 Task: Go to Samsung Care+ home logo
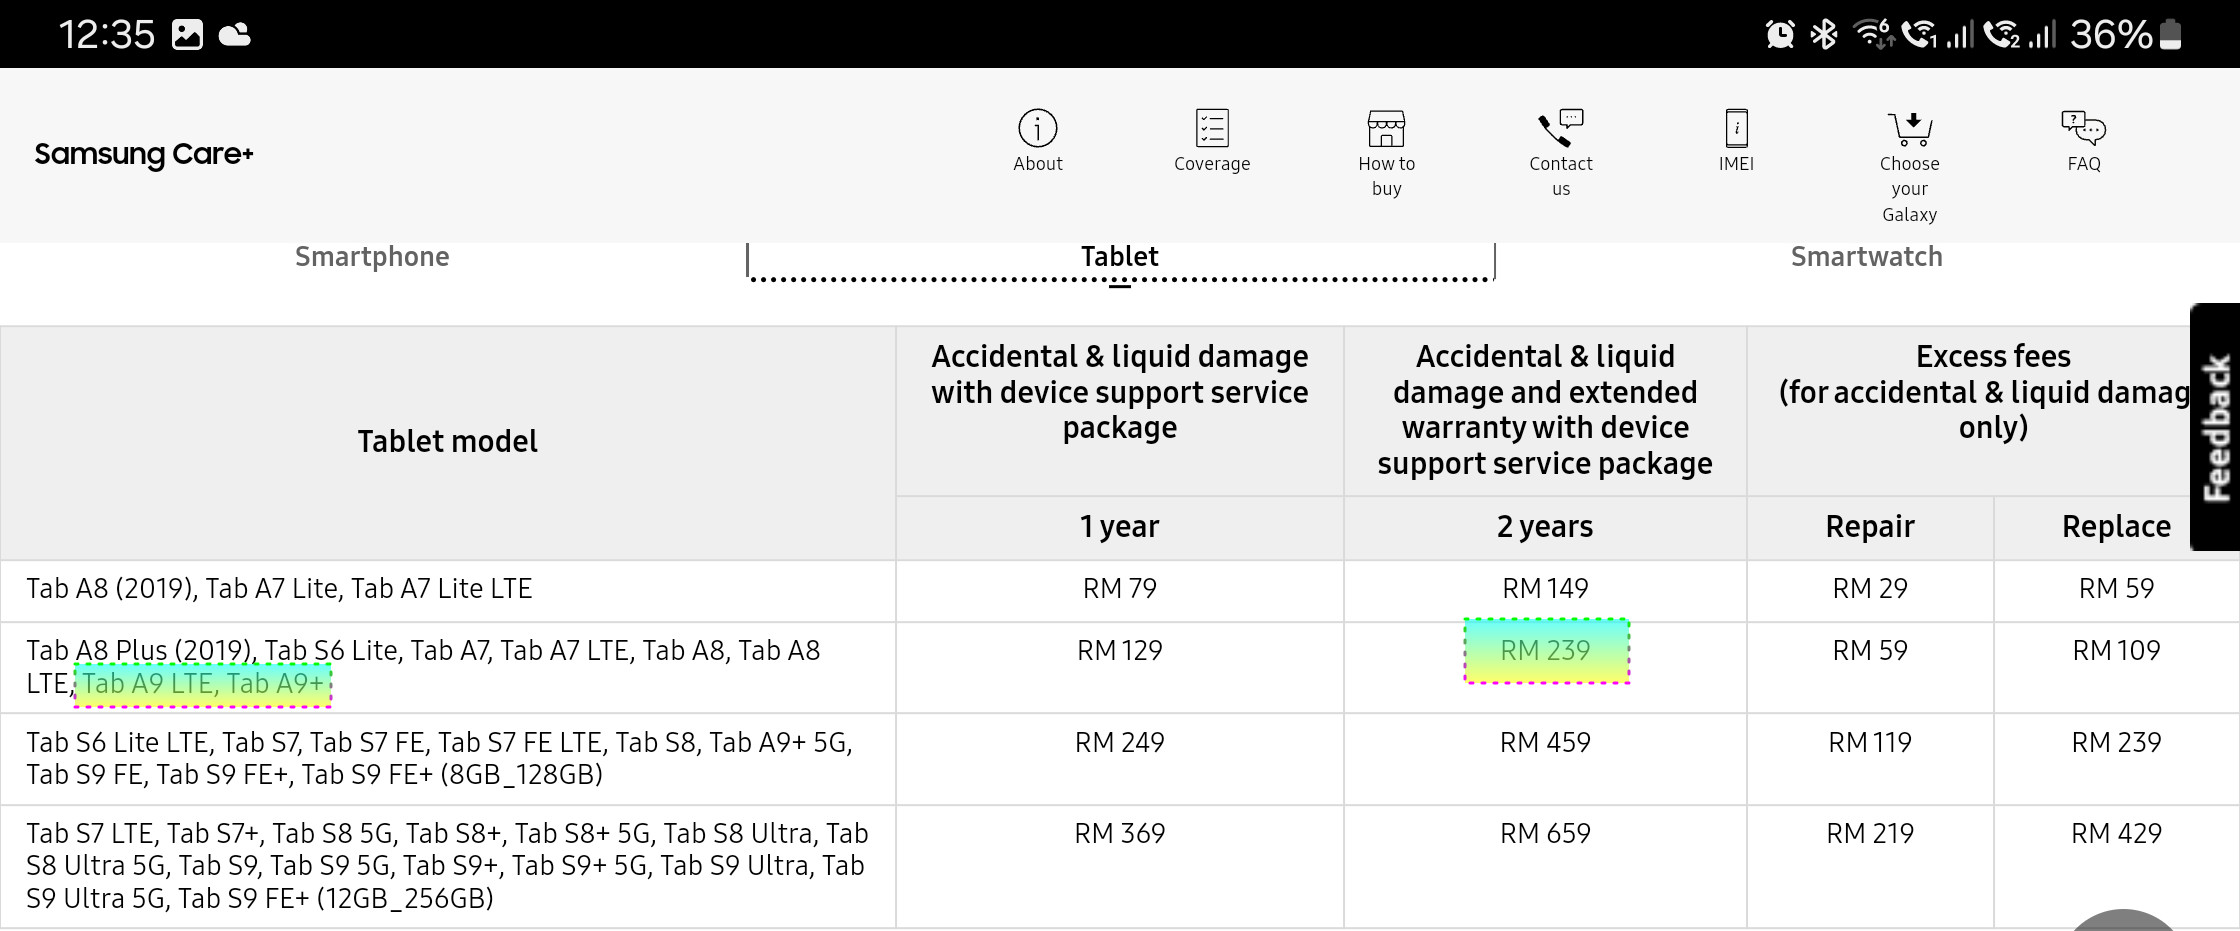[144, 154]
